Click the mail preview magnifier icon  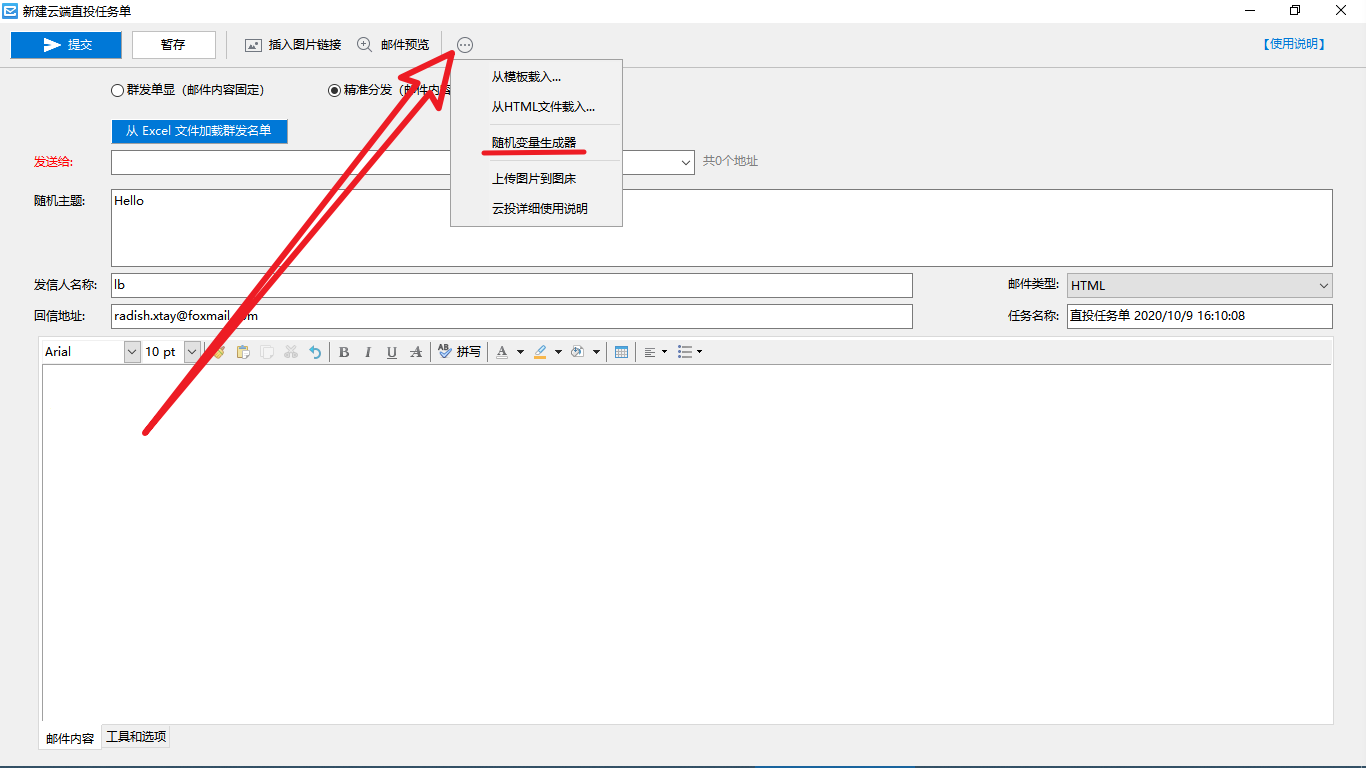[x=364, y=45]
